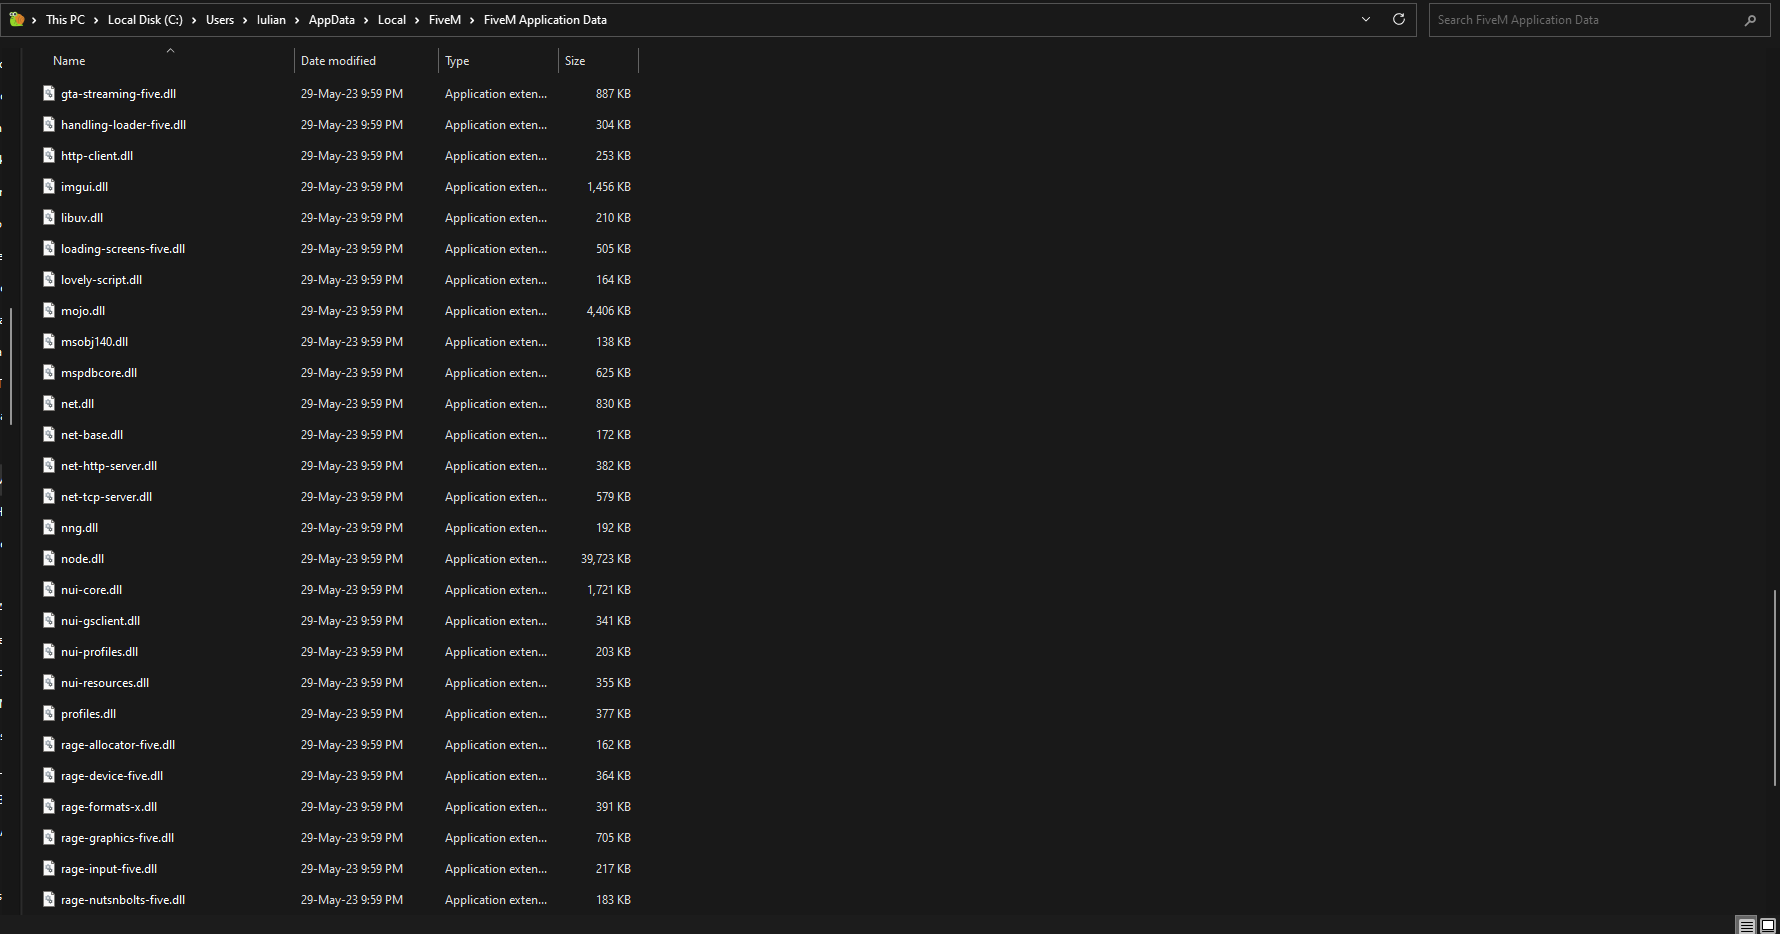Image resolution: width=1780 pixels, height=934 pixels.
Task: Select the imgui.dll file icon
Action: (49, 186)
